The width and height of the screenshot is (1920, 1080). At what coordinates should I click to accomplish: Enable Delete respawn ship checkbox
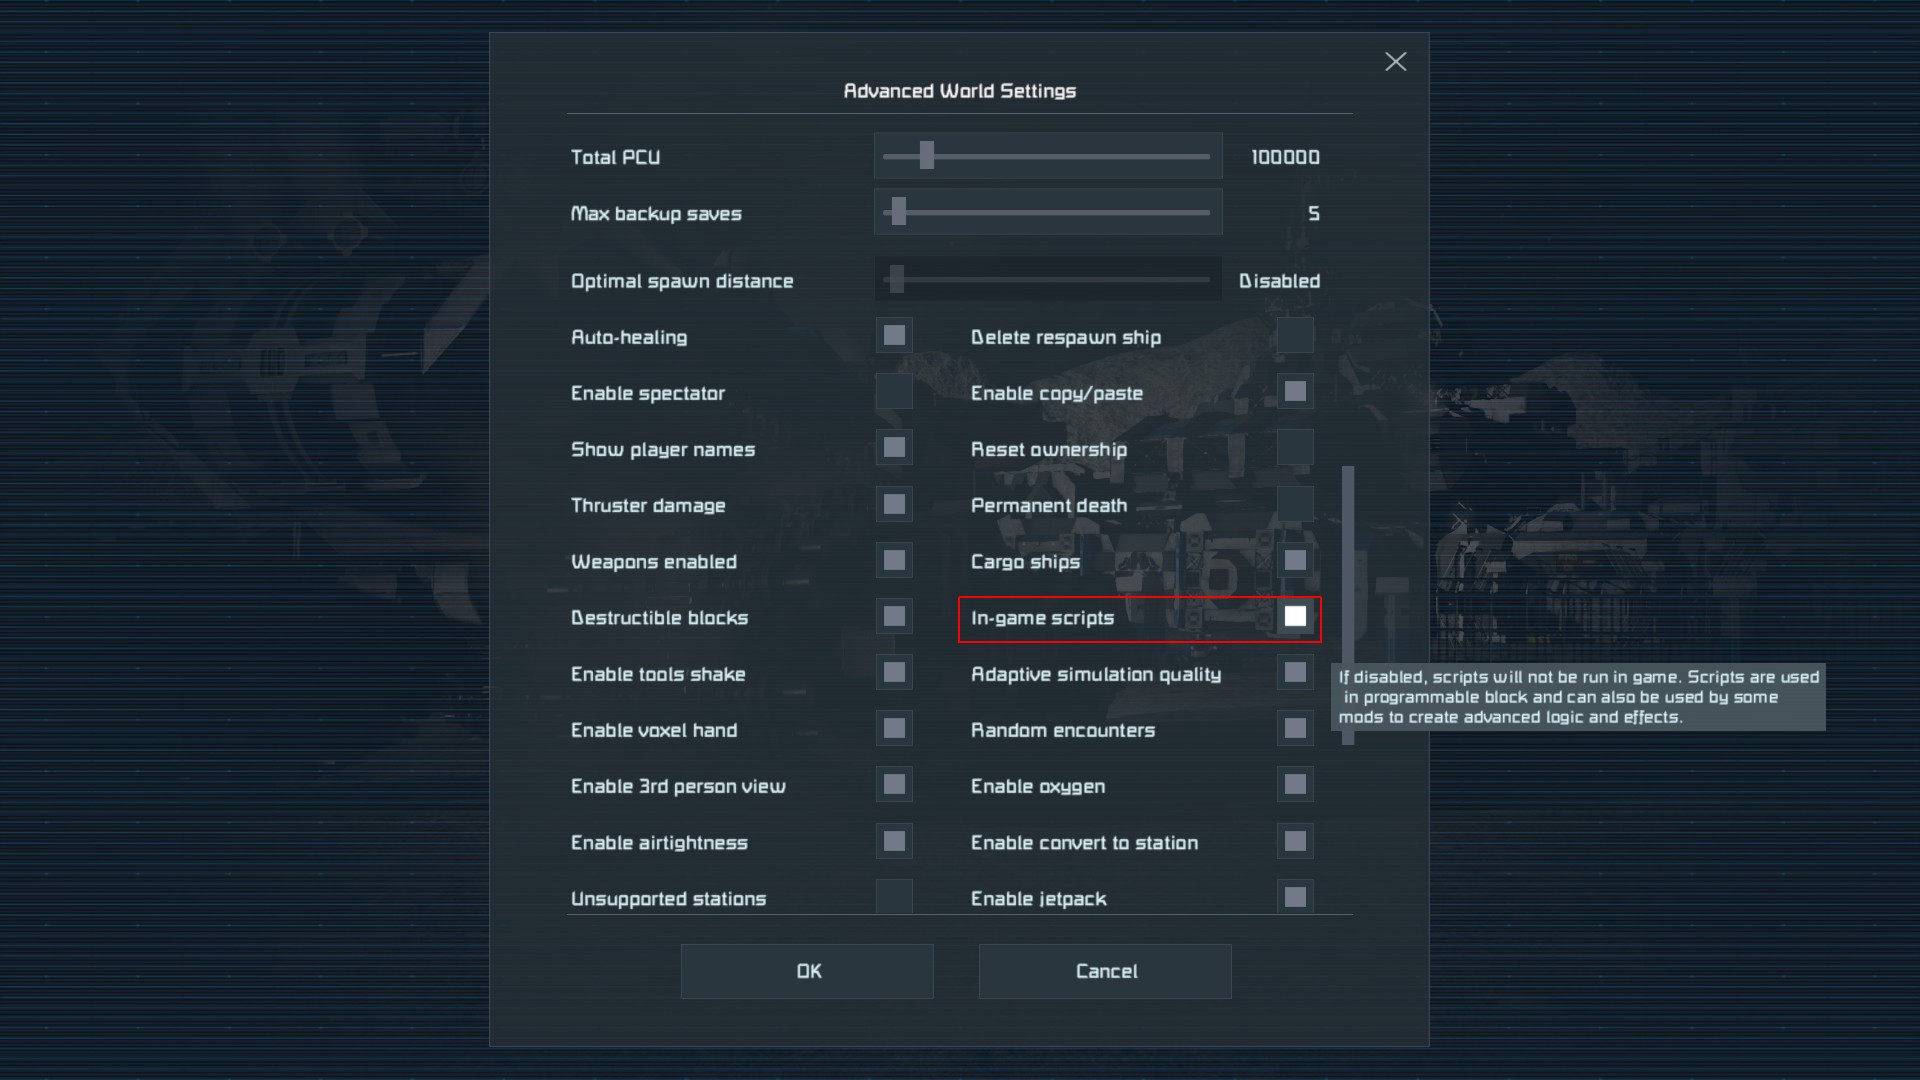tap(1295, 336)
